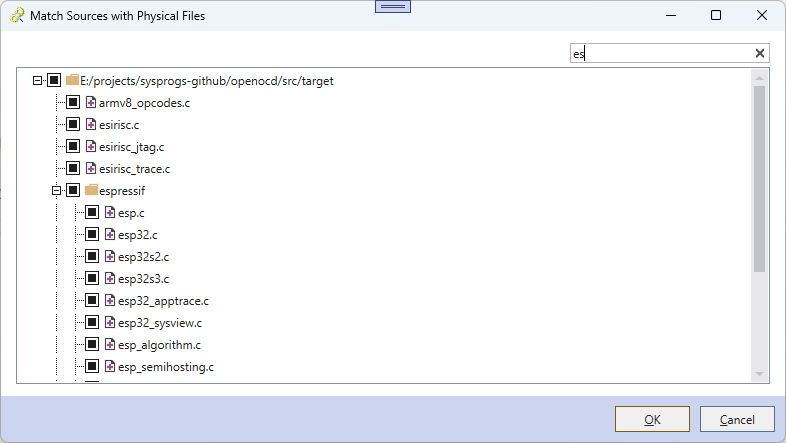This screenshot has height=443, width=786.
Task: Toggle checkbox for esirisc_trace.c
Action: [73, 168]
